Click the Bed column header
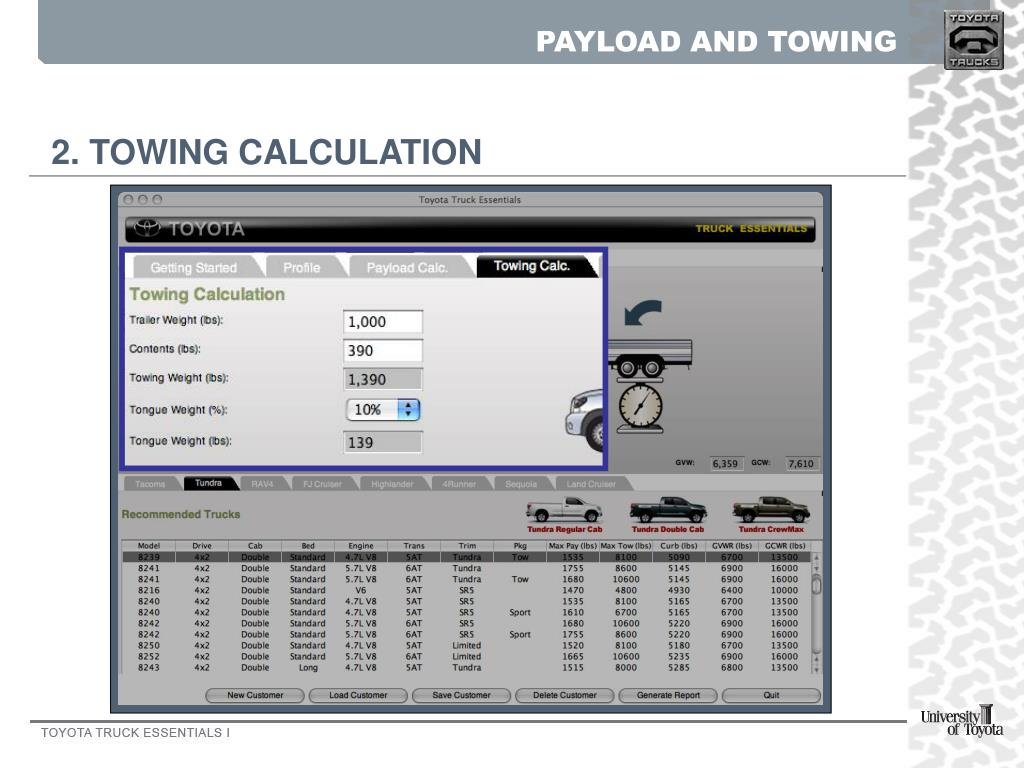Image resolution: width=1024 pixels, height=768 pixels. point(308,546)
